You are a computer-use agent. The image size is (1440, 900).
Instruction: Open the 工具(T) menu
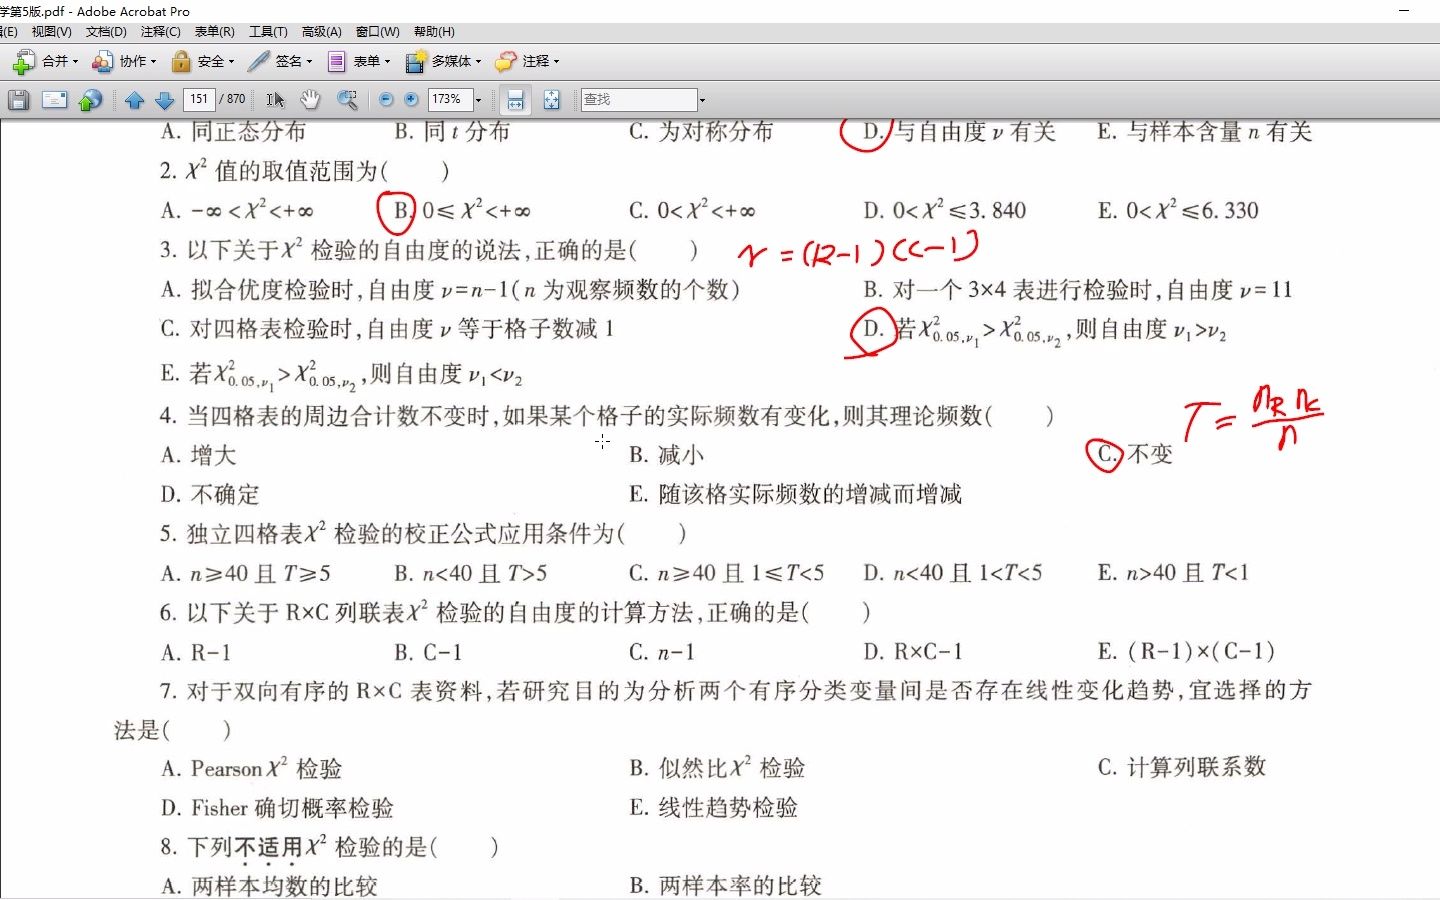[268, 32]
